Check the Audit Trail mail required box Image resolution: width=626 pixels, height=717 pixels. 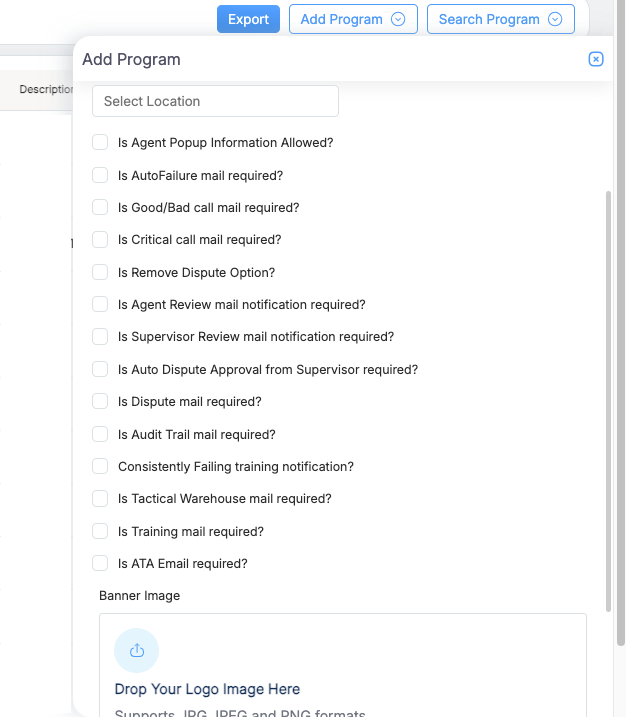pyautogui.click(x=100, y=434)
